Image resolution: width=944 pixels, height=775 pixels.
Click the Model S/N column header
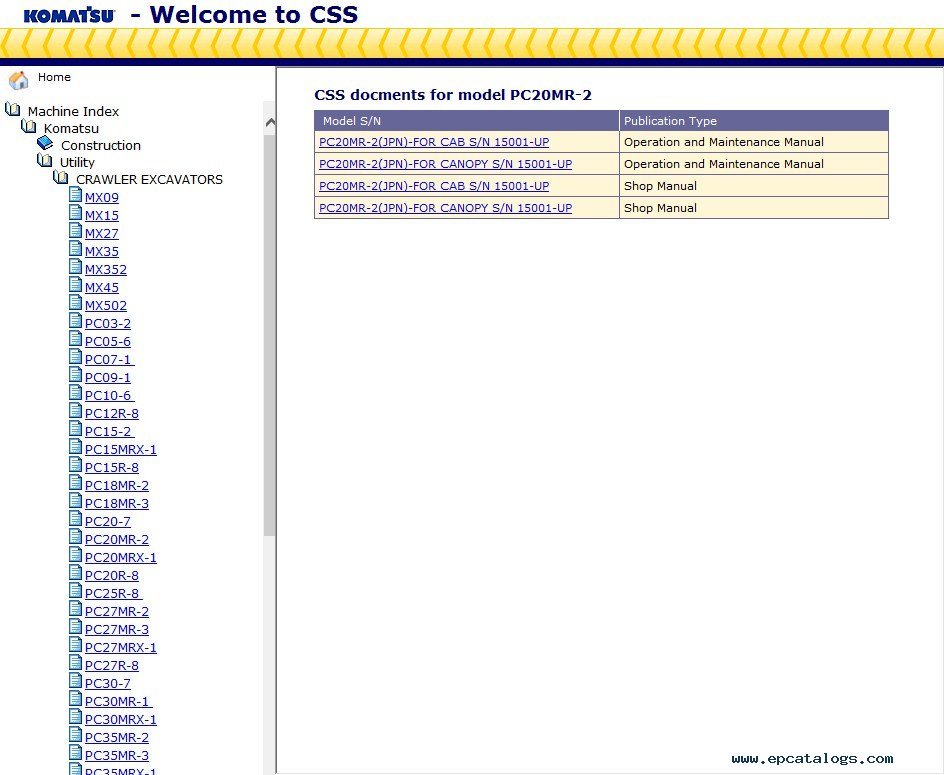click(x=467, y=120)
